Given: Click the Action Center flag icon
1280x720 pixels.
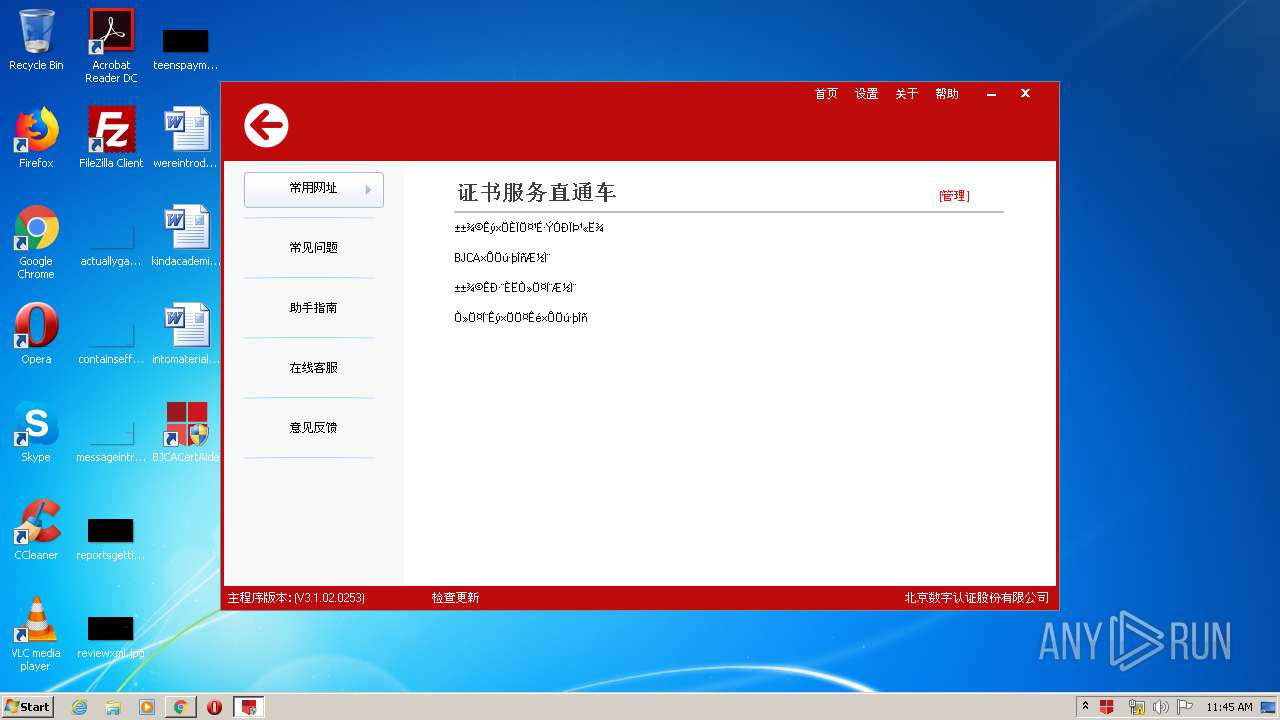Looking at the screenshot, I should (x=1185, y=707).
